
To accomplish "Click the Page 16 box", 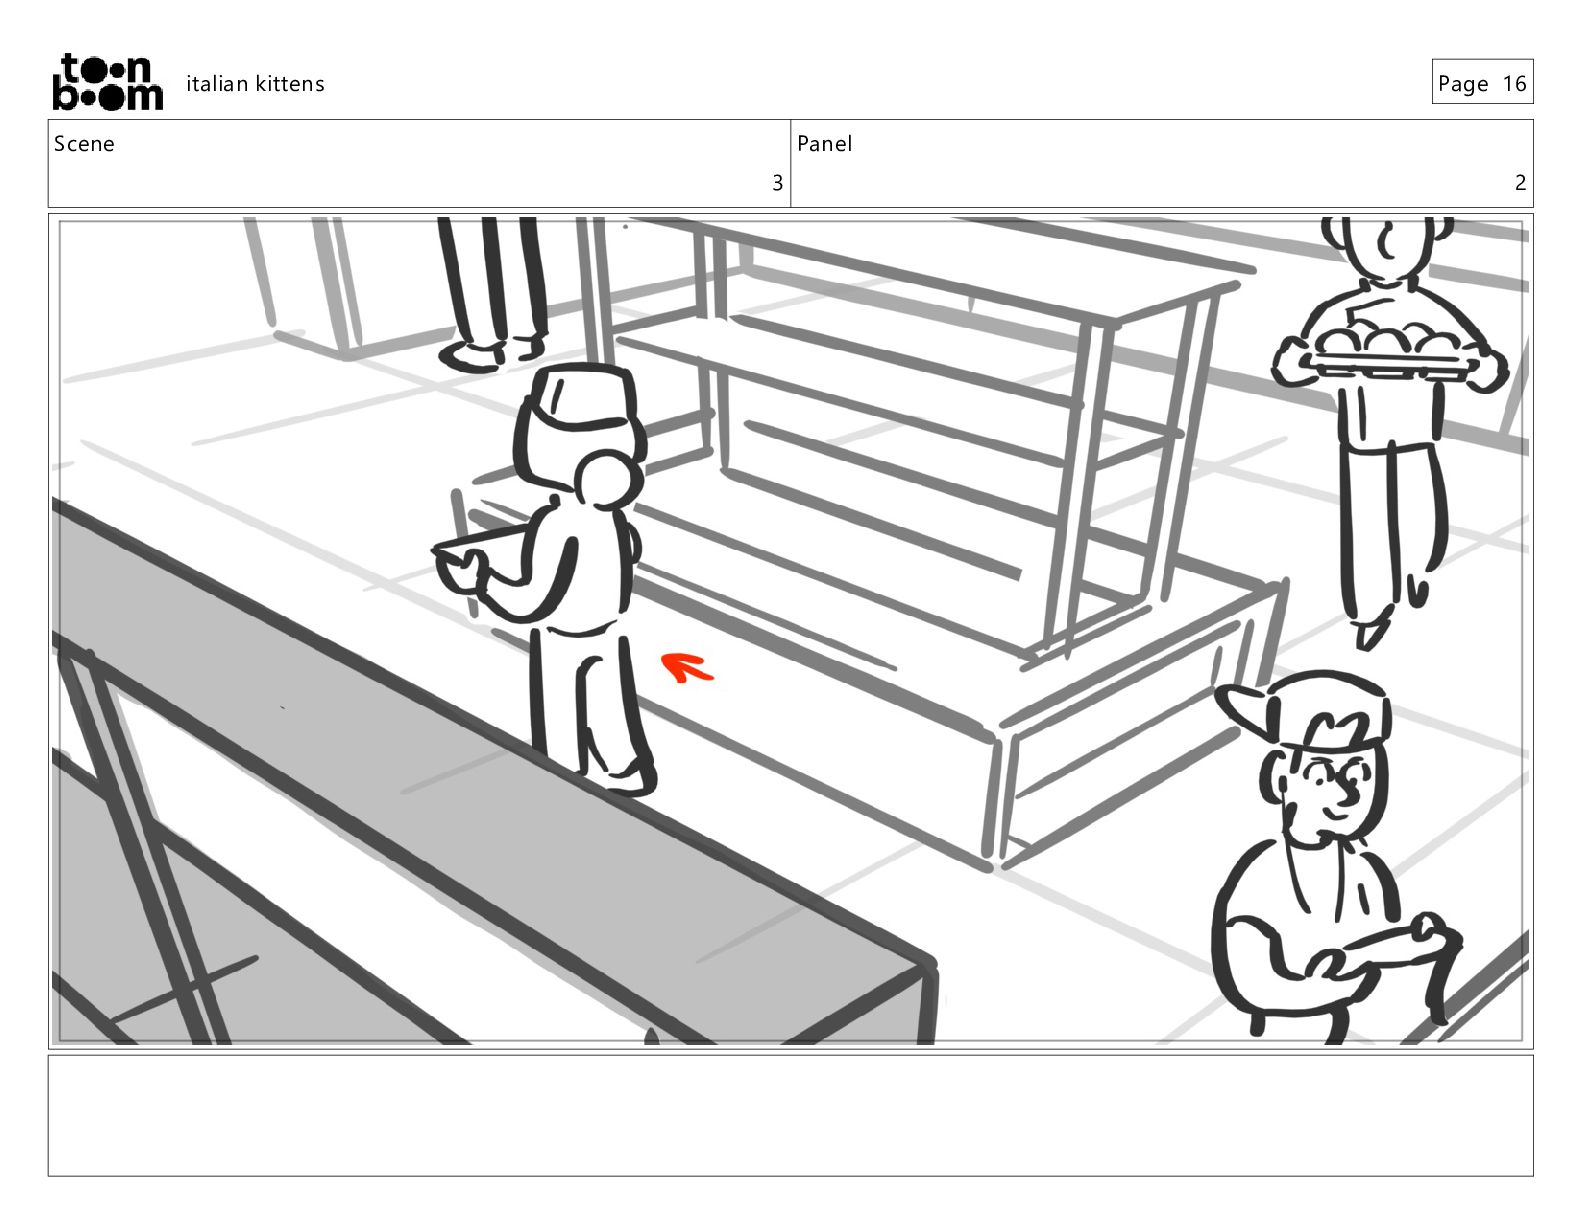I will click(x=1482, y=82).
